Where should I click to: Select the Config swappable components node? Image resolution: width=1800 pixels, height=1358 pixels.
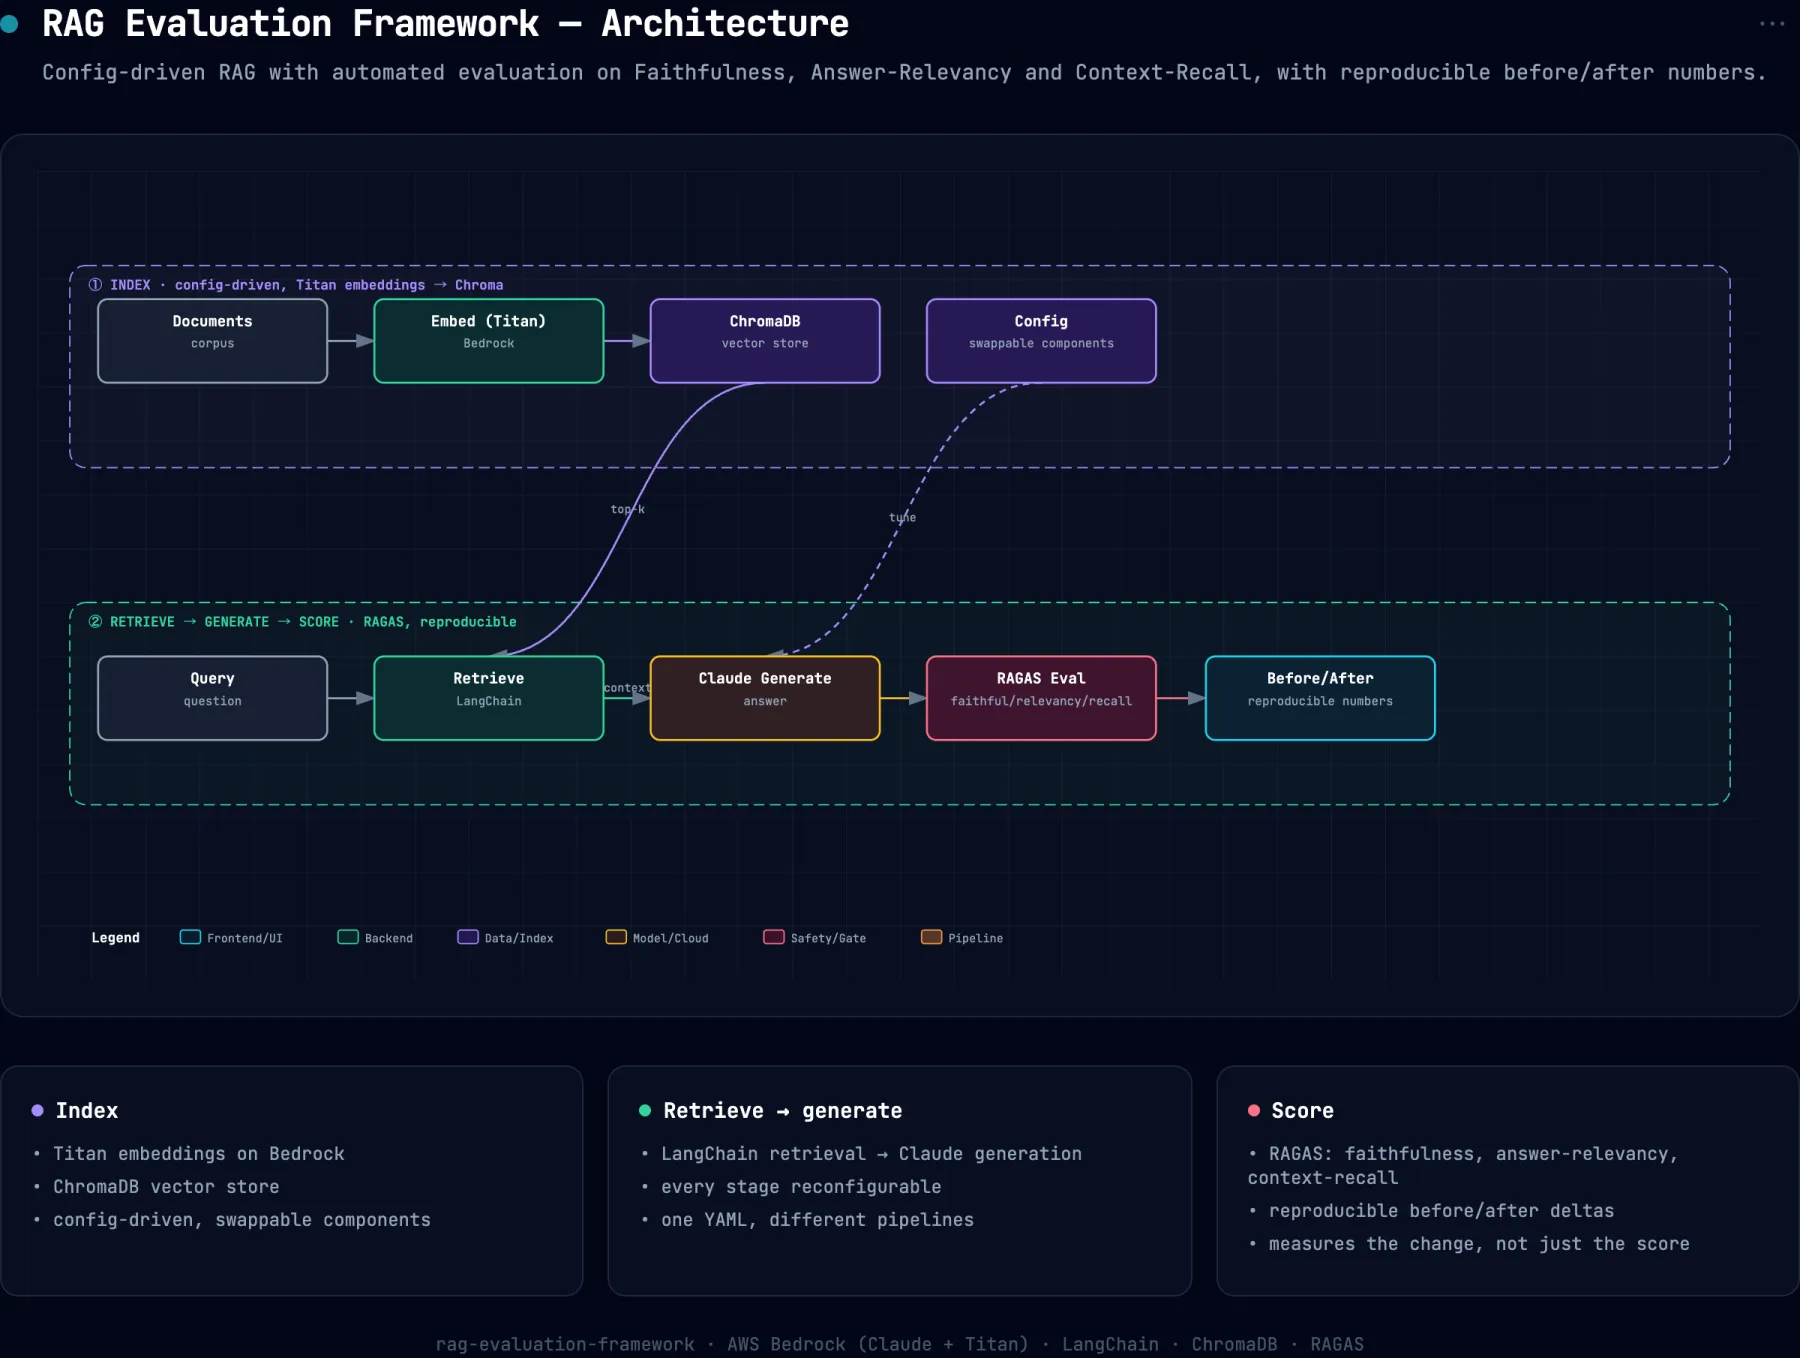pyautogui.click(x=1041, y=341)
